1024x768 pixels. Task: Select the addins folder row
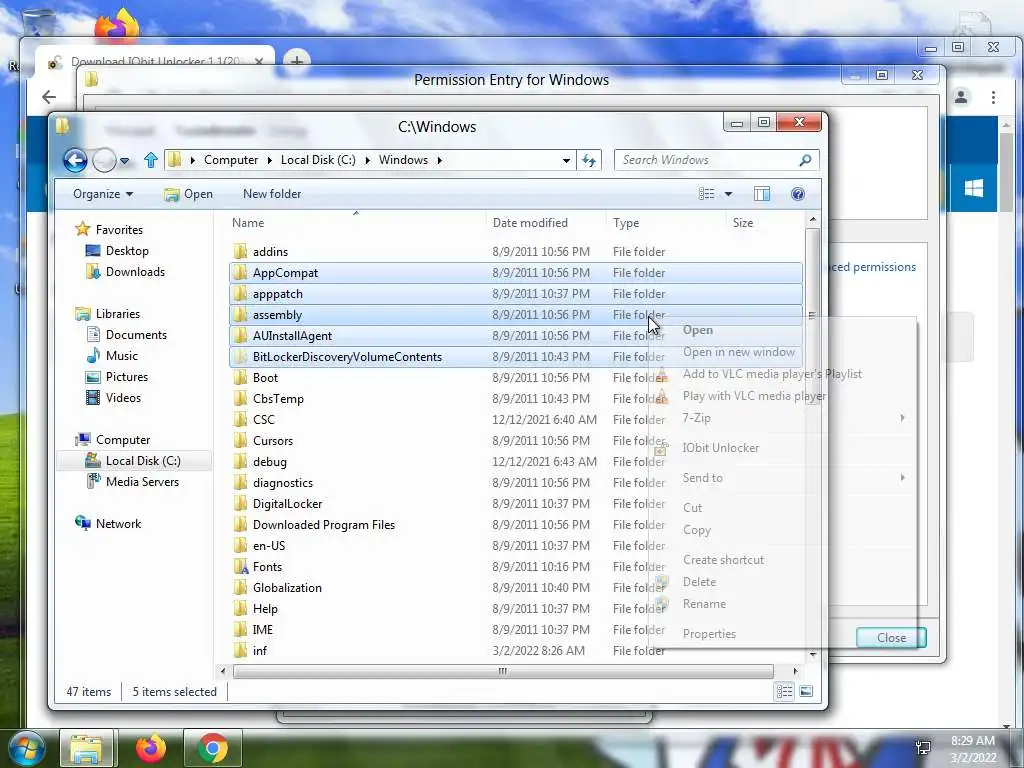point(516,251)
